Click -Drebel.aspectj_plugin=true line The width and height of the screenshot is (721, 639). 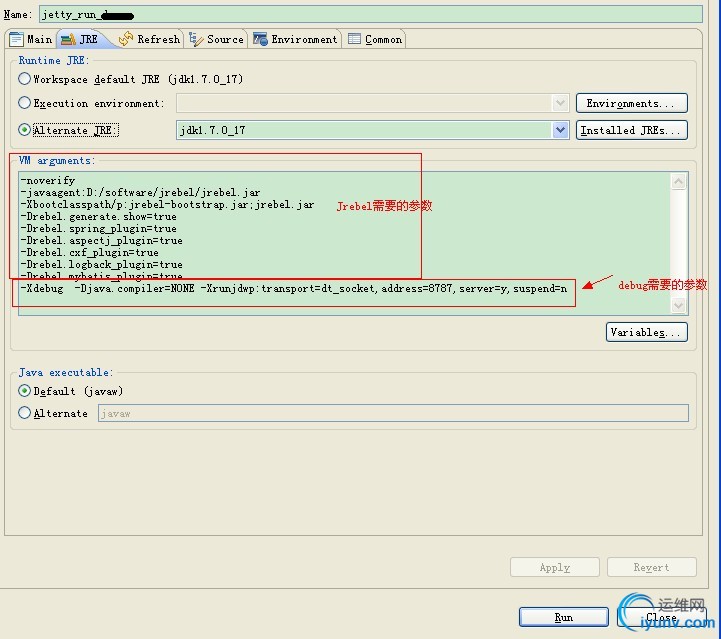tap(102, 240)
